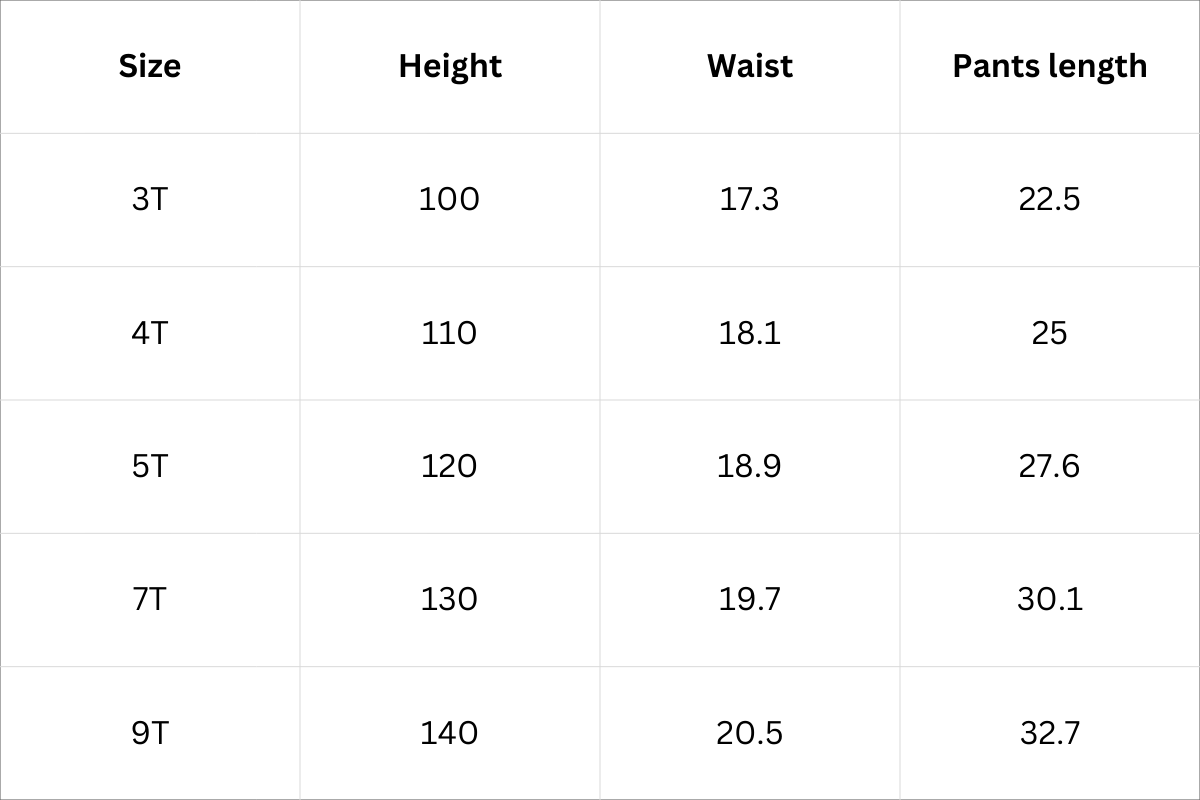Click the Height column header
Viewport: 1200px width, 800px height.
click(450, 66)
